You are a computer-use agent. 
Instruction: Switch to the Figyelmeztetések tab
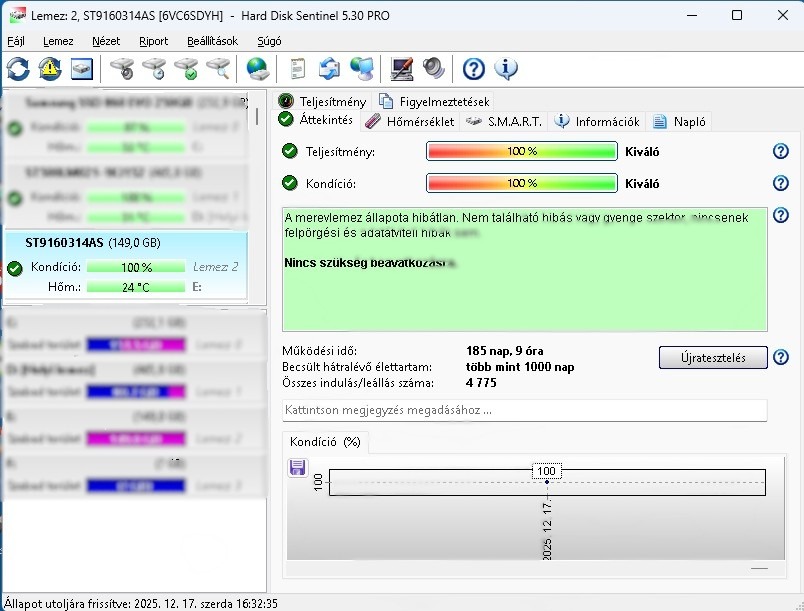pyautogui.click(x=434, y=101)
